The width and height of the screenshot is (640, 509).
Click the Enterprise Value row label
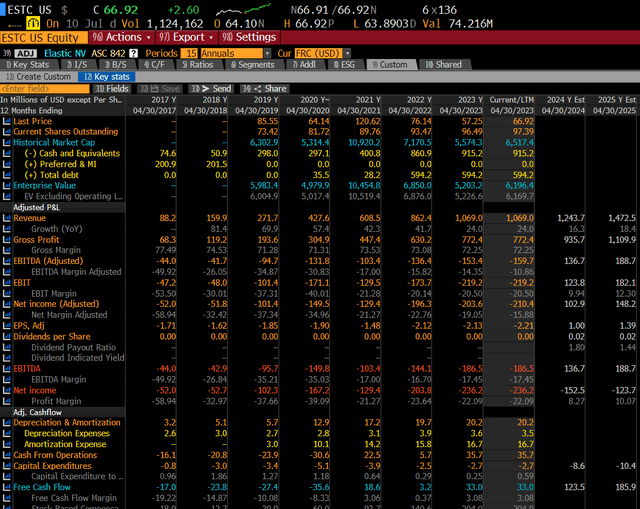tap(44, 186)
